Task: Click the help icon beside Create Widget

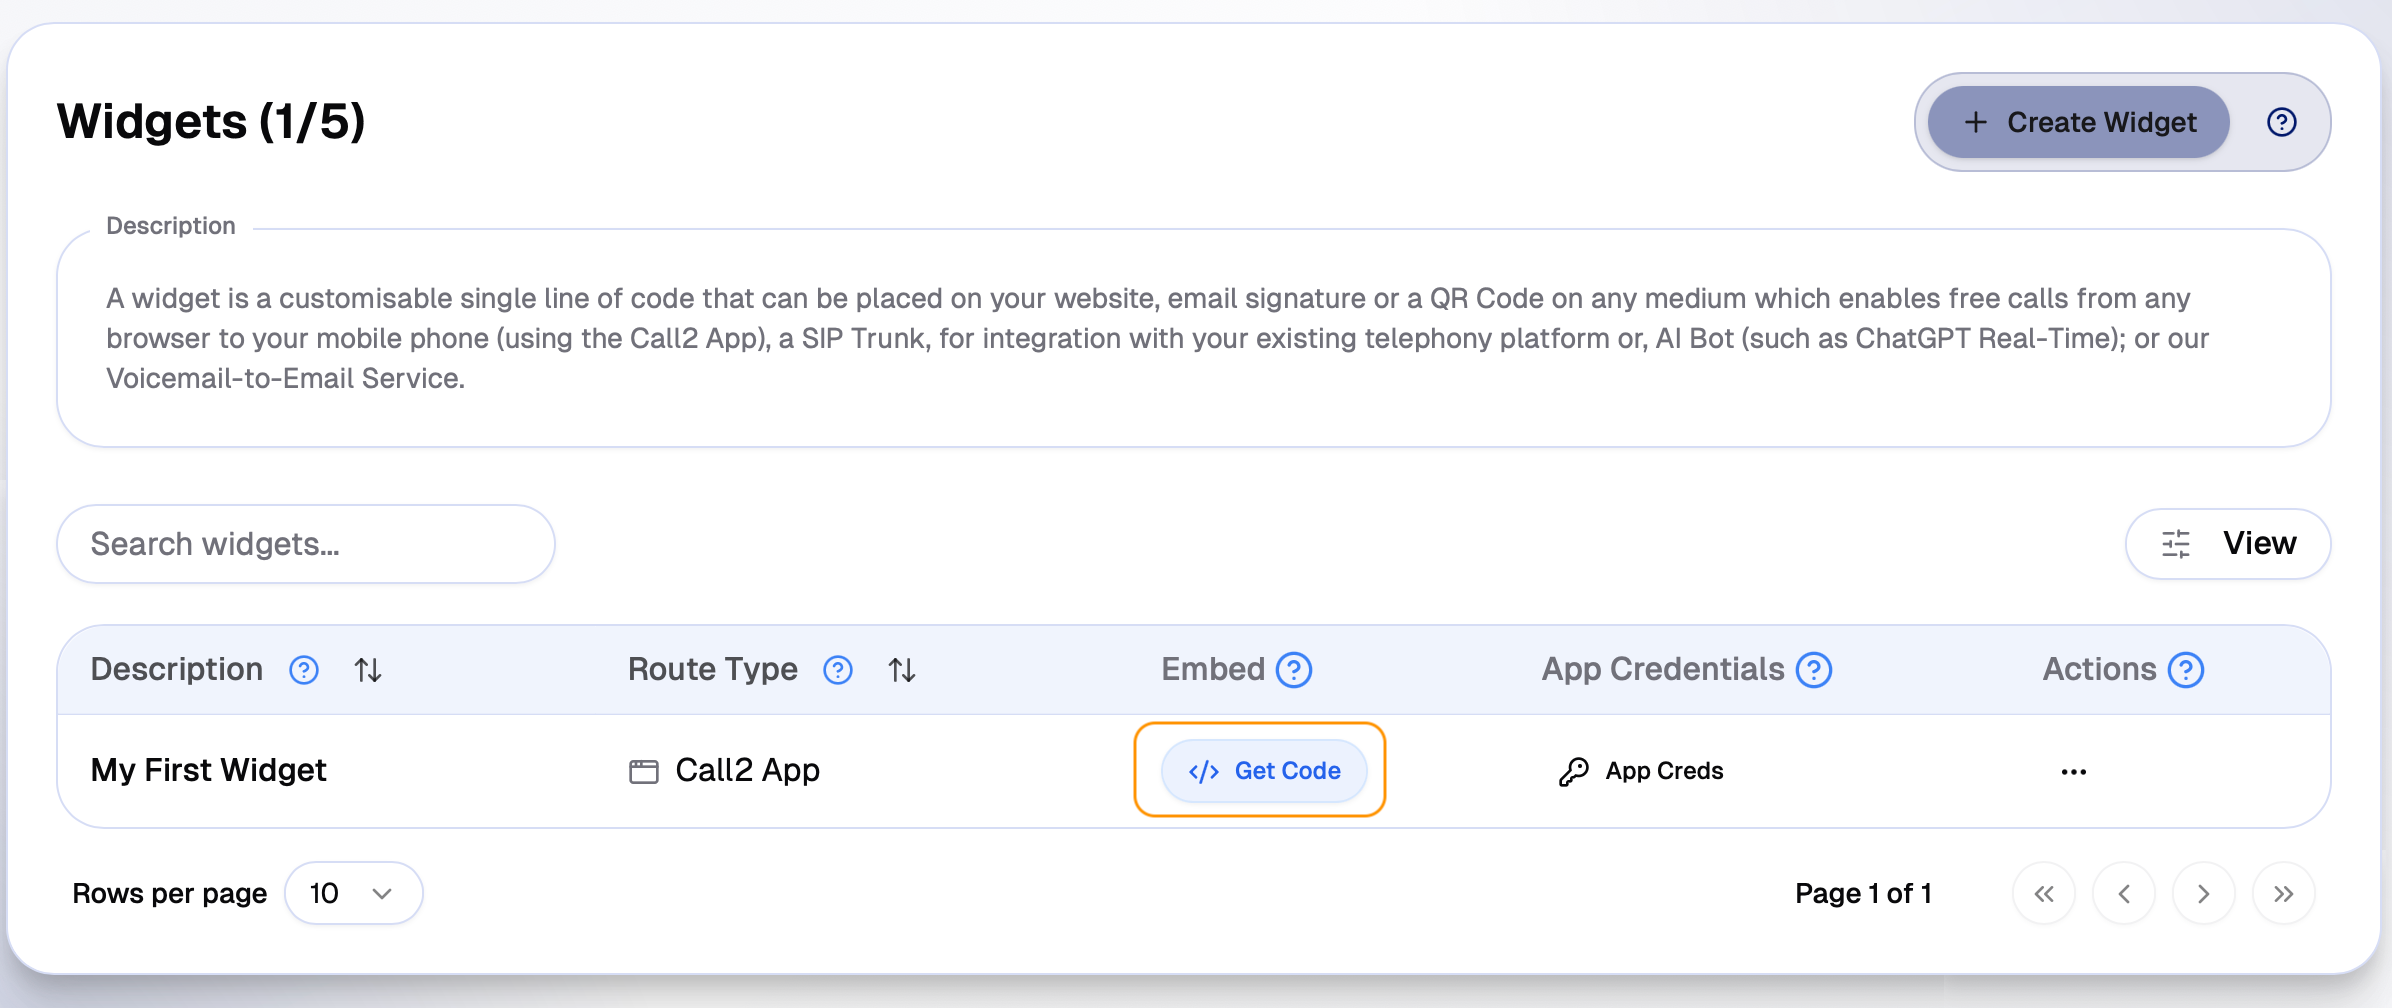Action: (2281, 122)
